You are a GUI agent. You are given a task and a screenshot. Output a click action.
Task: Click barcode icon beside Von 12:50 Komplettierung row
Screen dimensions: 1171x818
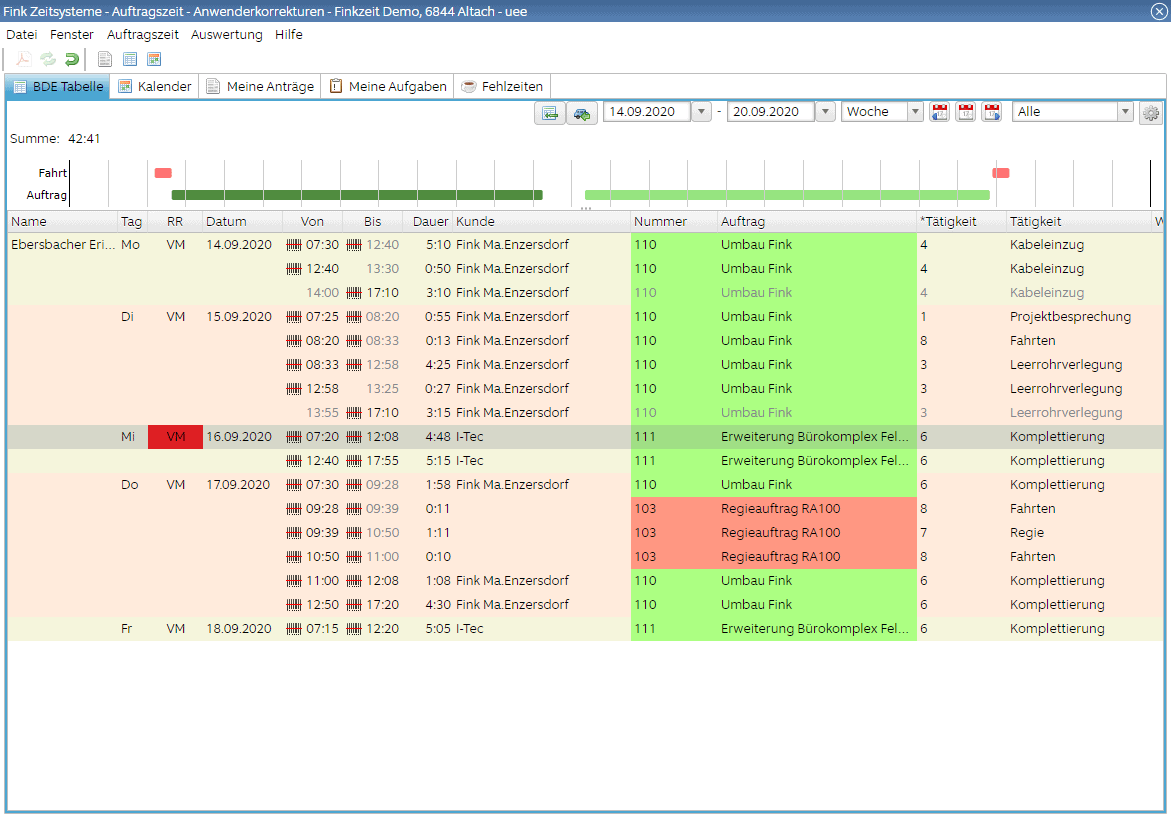[294, 605]
